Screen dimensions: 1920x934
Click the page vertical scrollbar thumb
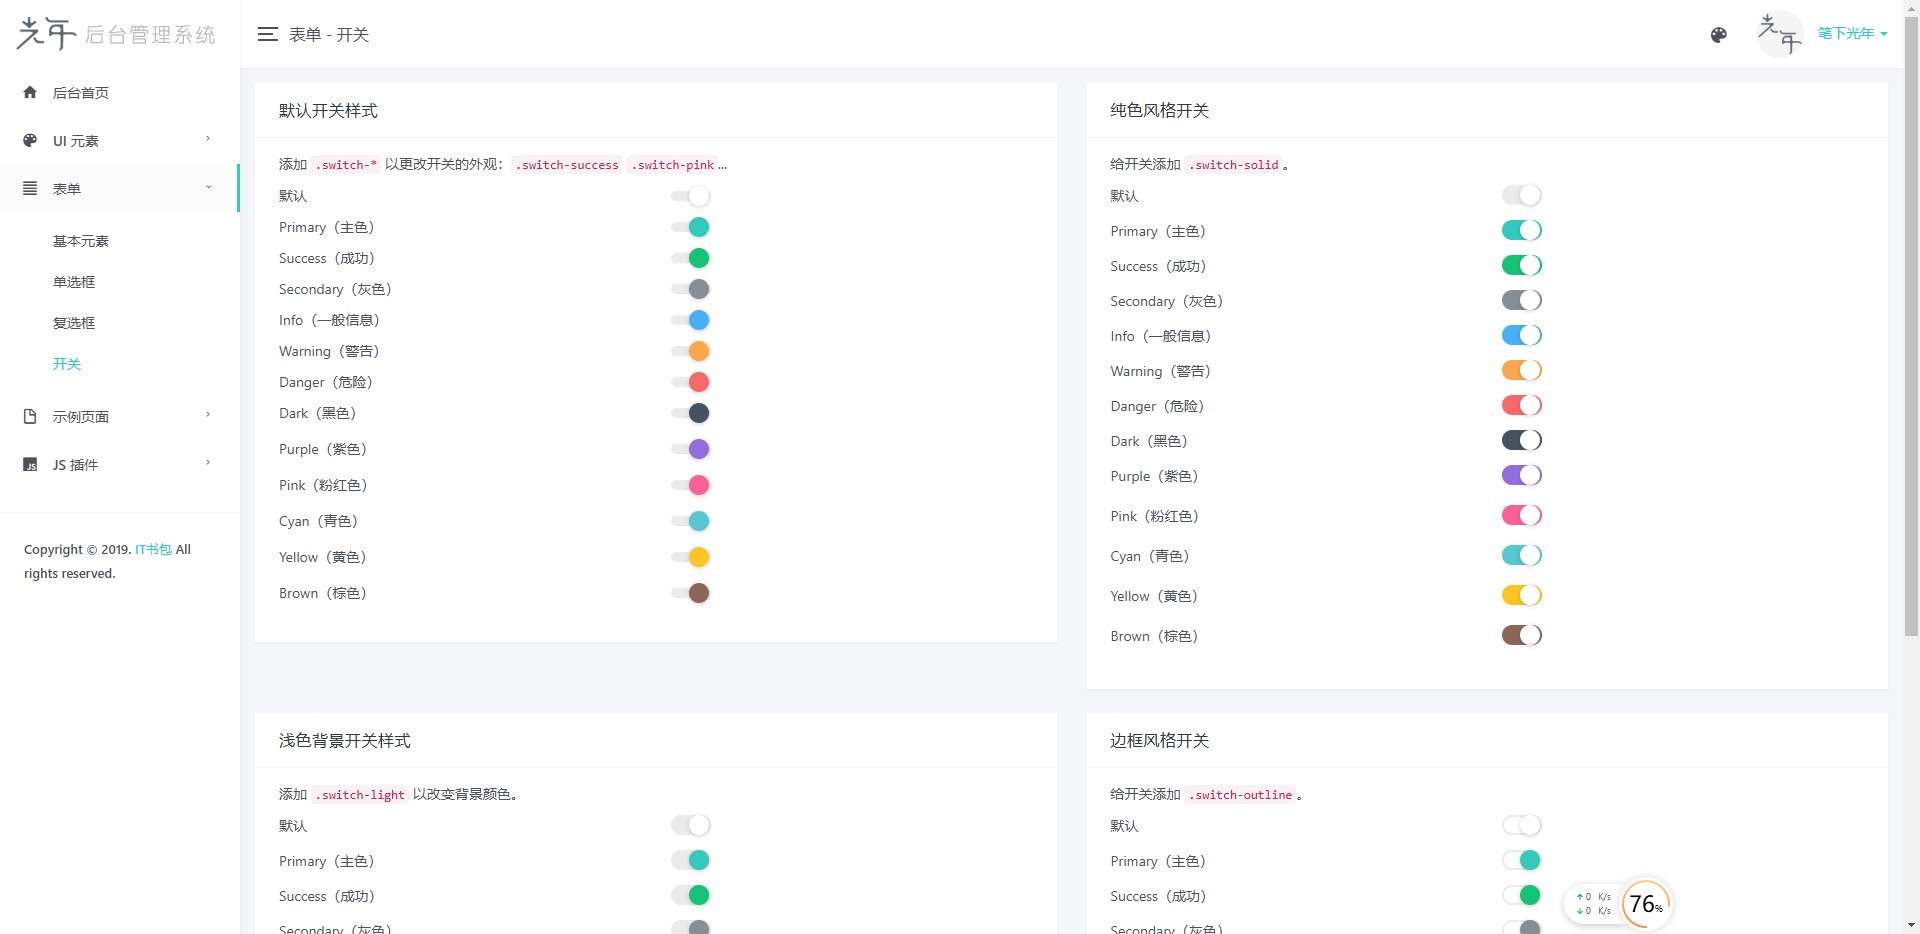tap(1911, 326)
